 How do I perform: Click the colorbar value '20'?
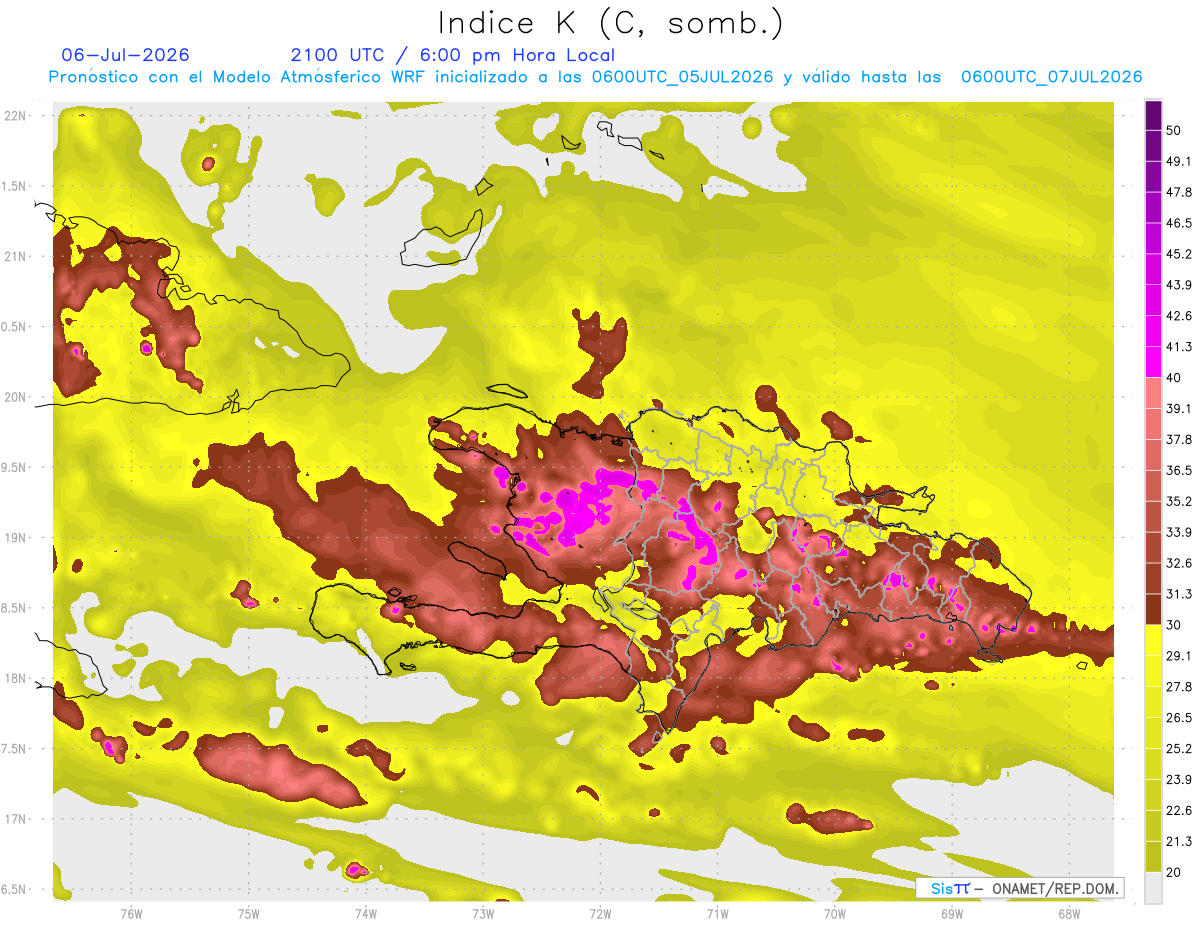click(1174, 872)
